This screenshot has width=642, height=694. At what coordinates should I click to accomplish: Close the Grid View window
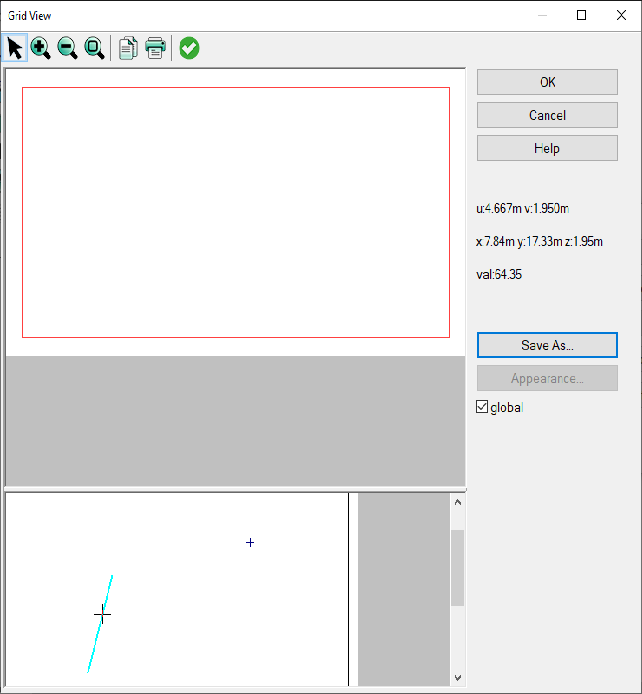621,15
